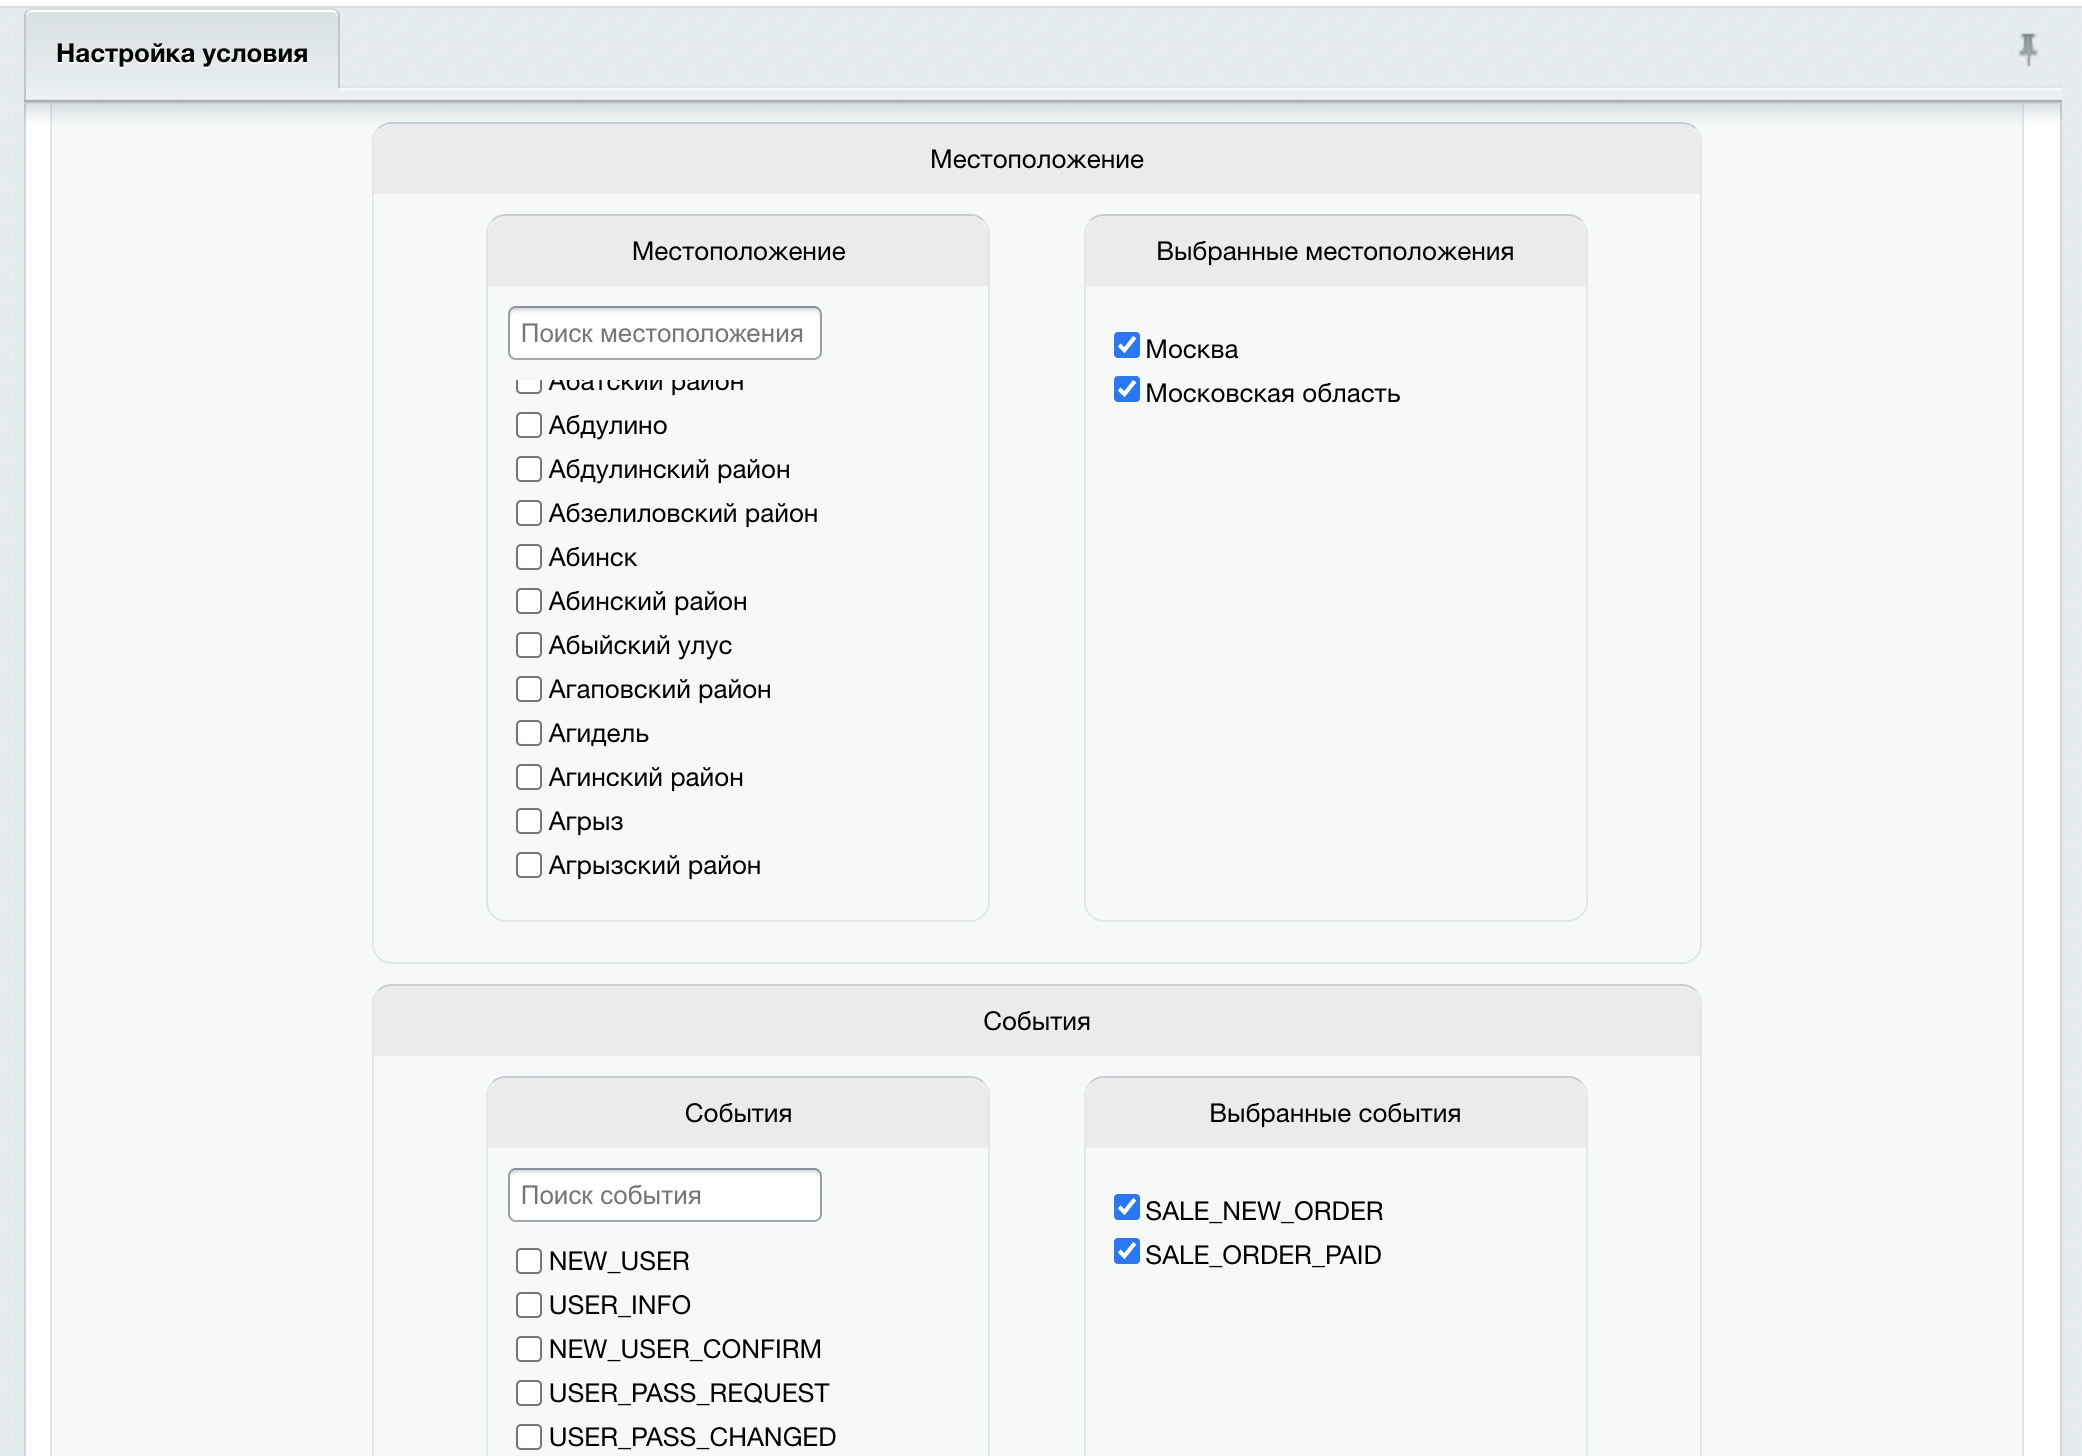The width and height of the screenshot is (2082, 1456).
Task: Click the Поиск события search field
Action: click(x=664, y=1195)
